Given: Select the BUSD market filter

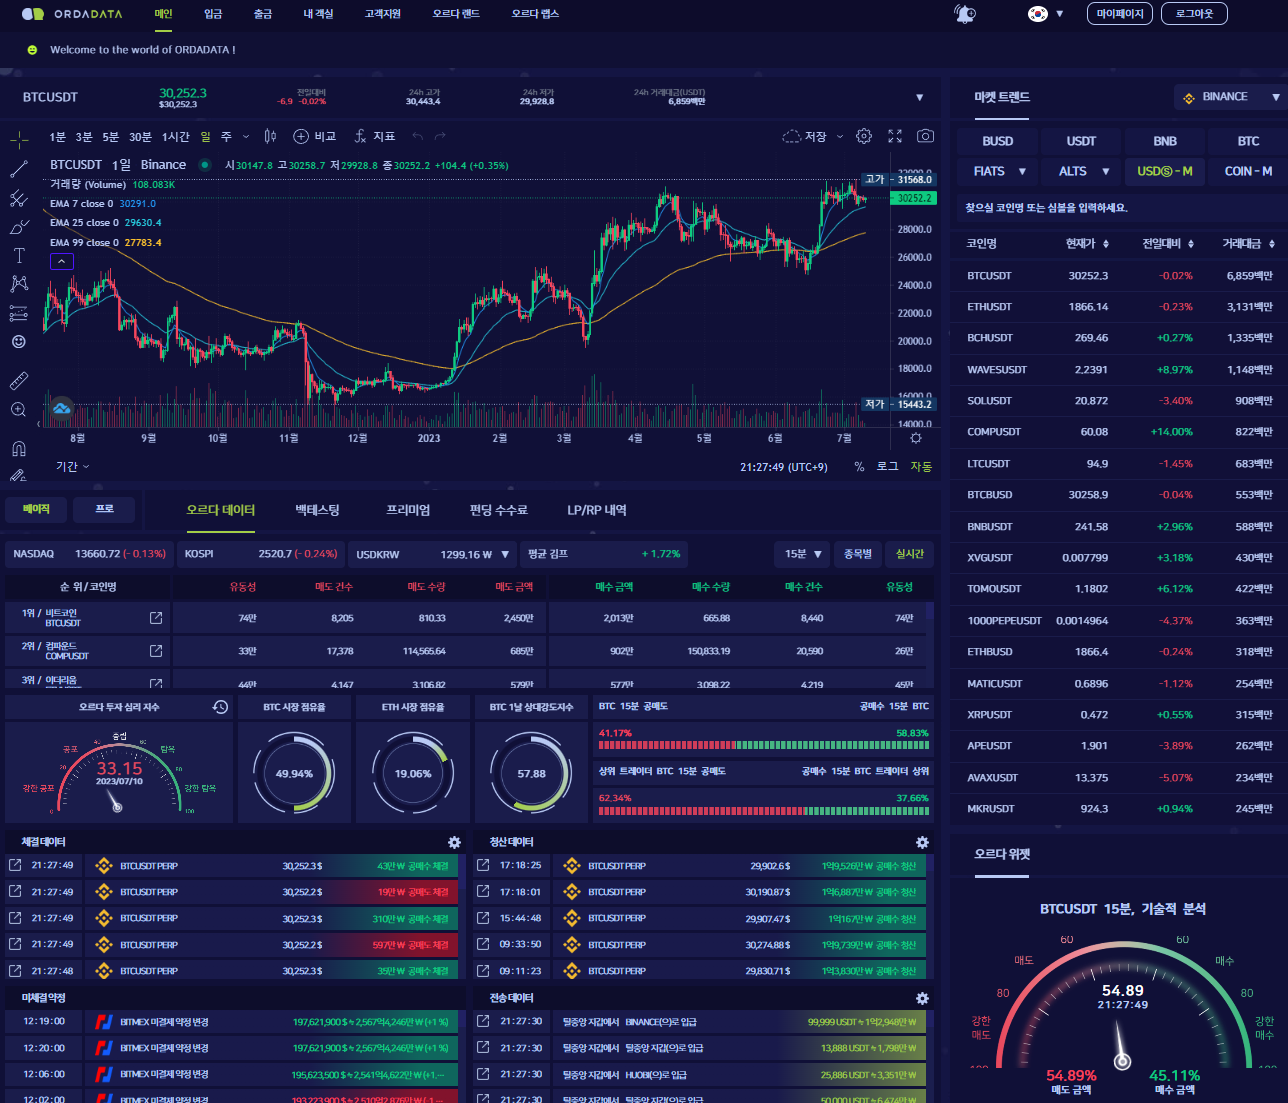Looking at the screenshot, I should tap(998, 141).
